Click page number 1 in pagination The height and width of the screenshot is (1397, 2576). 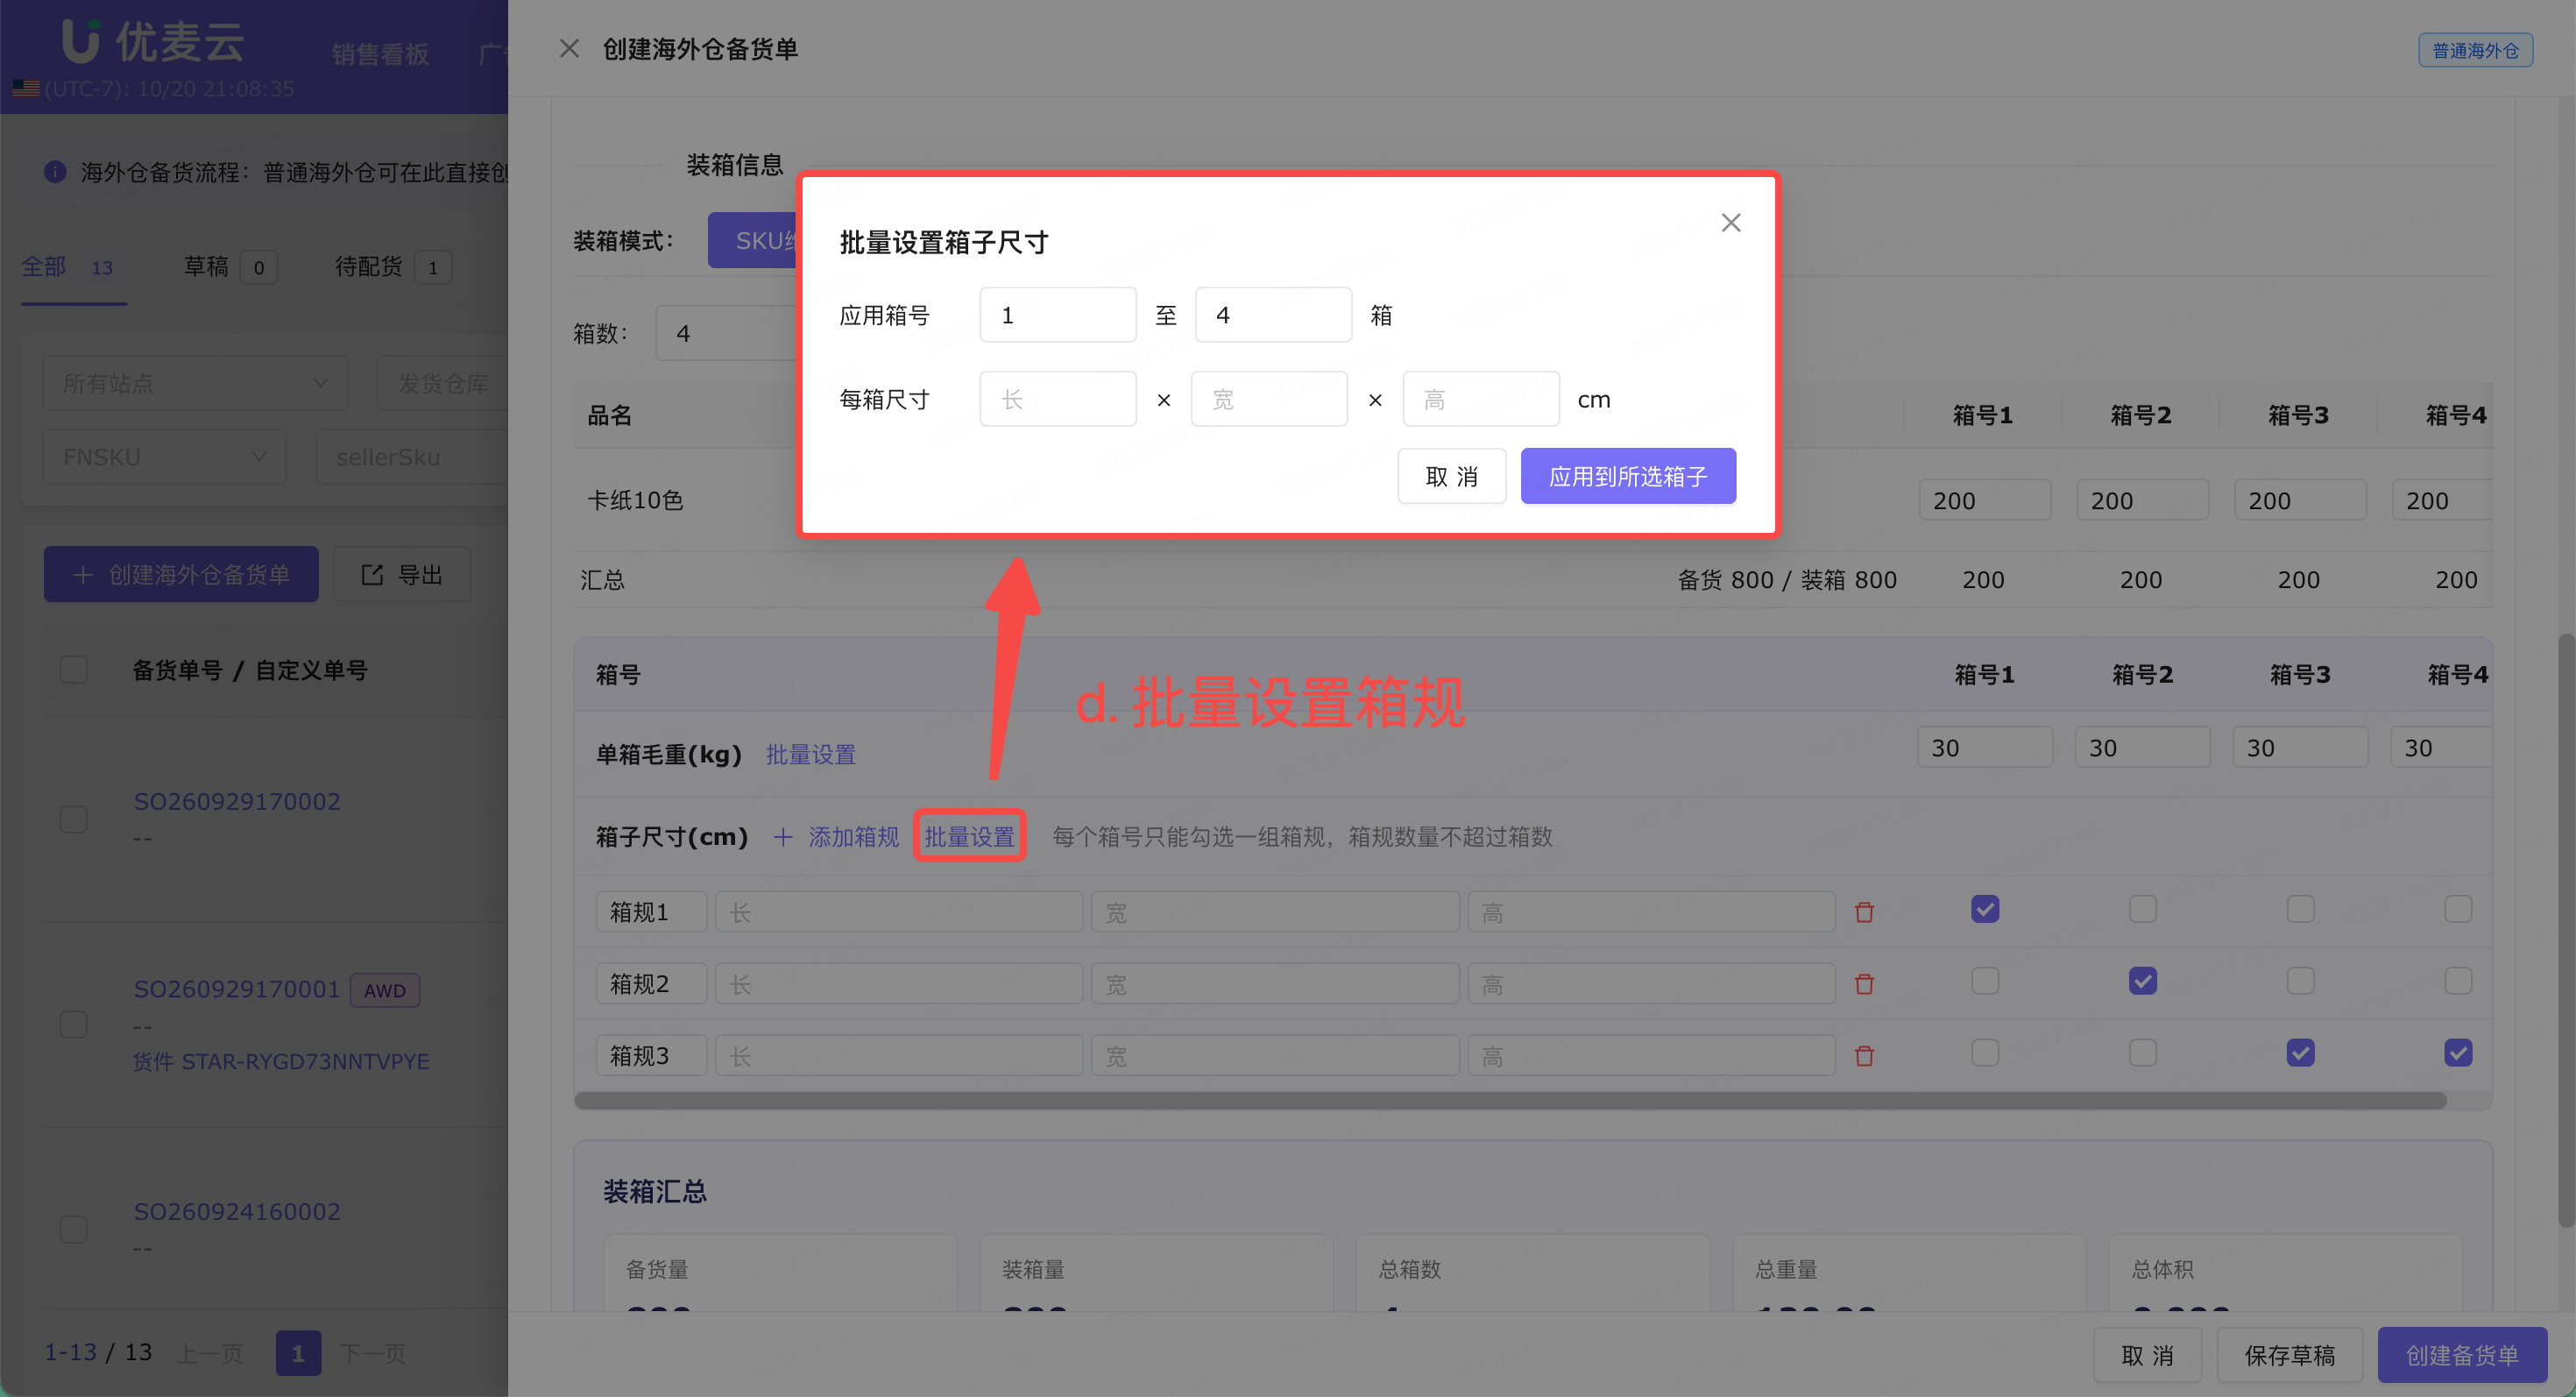pyautogui.click(x=298, y=1353)
